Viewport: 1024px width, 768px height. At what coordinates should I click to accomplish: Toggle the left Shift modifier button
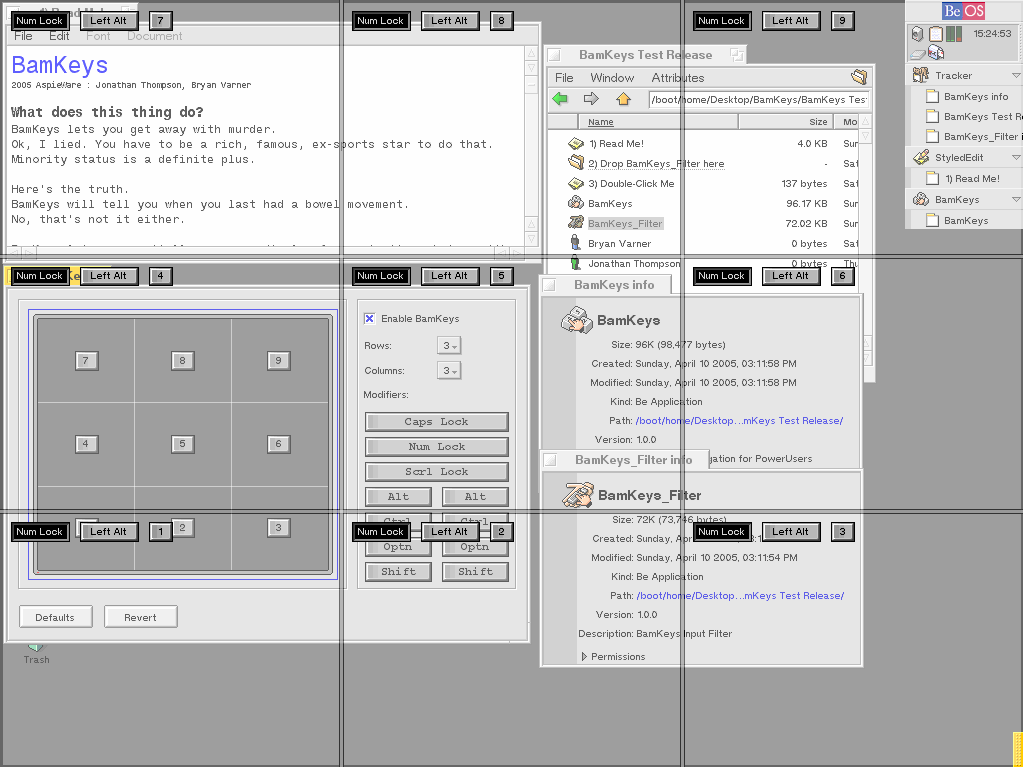398,571
